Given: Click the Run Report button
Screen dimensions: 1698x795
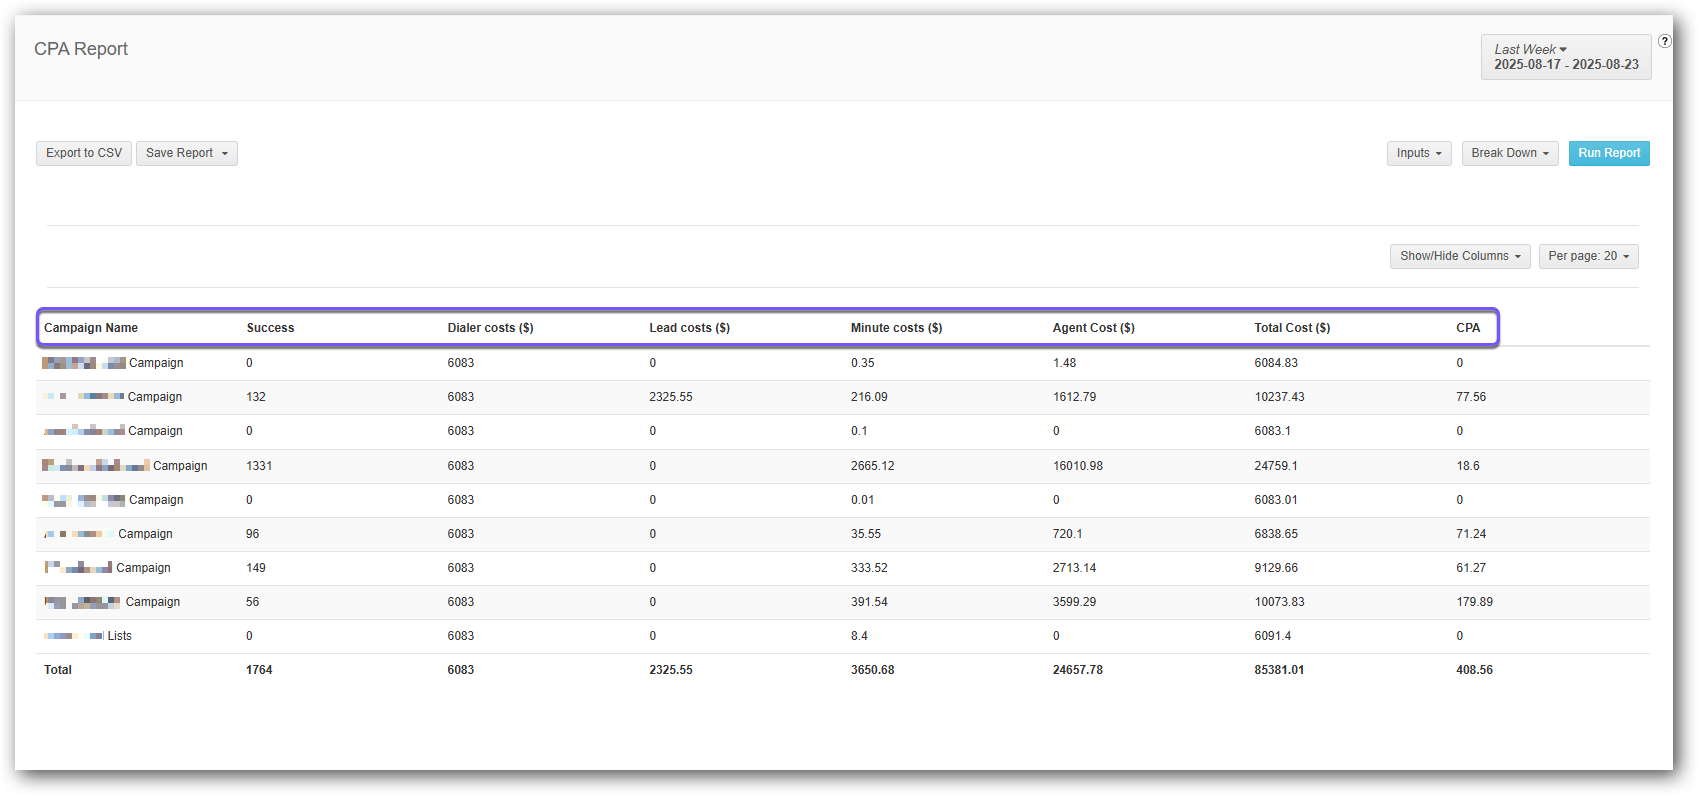Looking at the screenshot, I should tap(1609, 153).
